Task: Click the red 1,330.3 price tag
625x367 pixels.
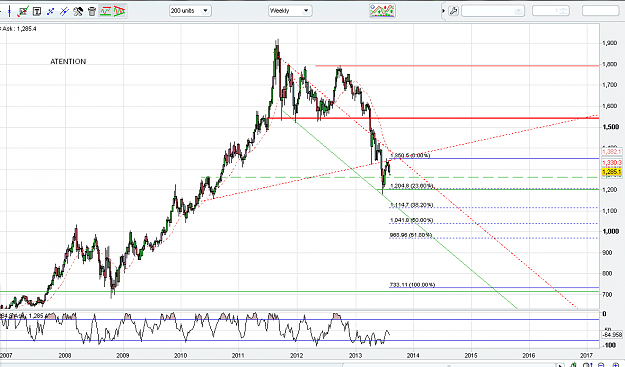Action: coord(612,163)
